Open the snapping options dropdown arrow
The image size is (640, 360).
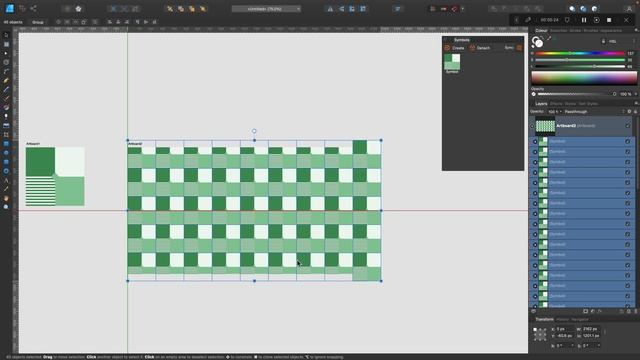coord(462,9)
